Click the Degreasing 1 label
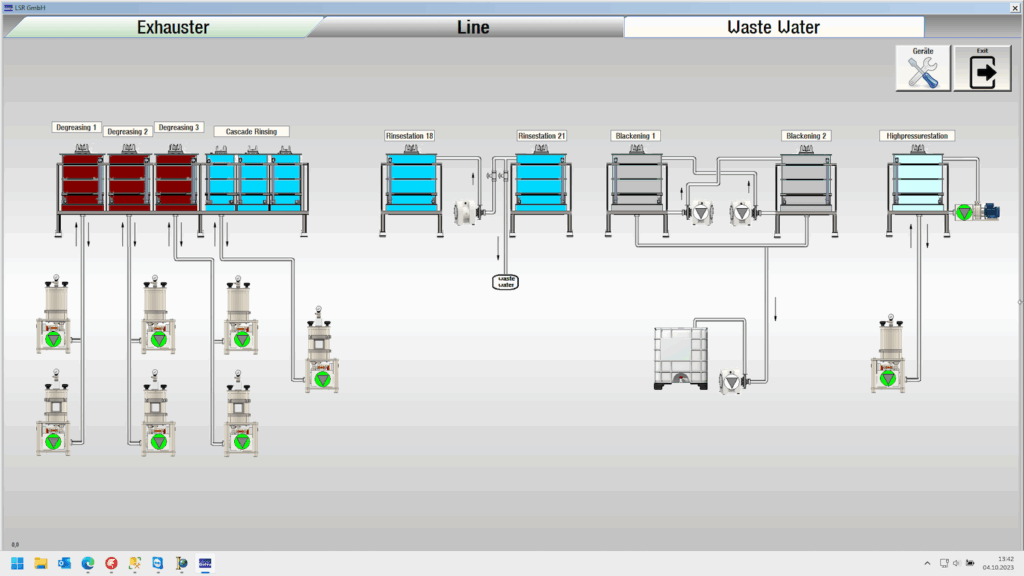Image resolution: width=1024 pixels, height=576 pixels. [x=76, y=127]
